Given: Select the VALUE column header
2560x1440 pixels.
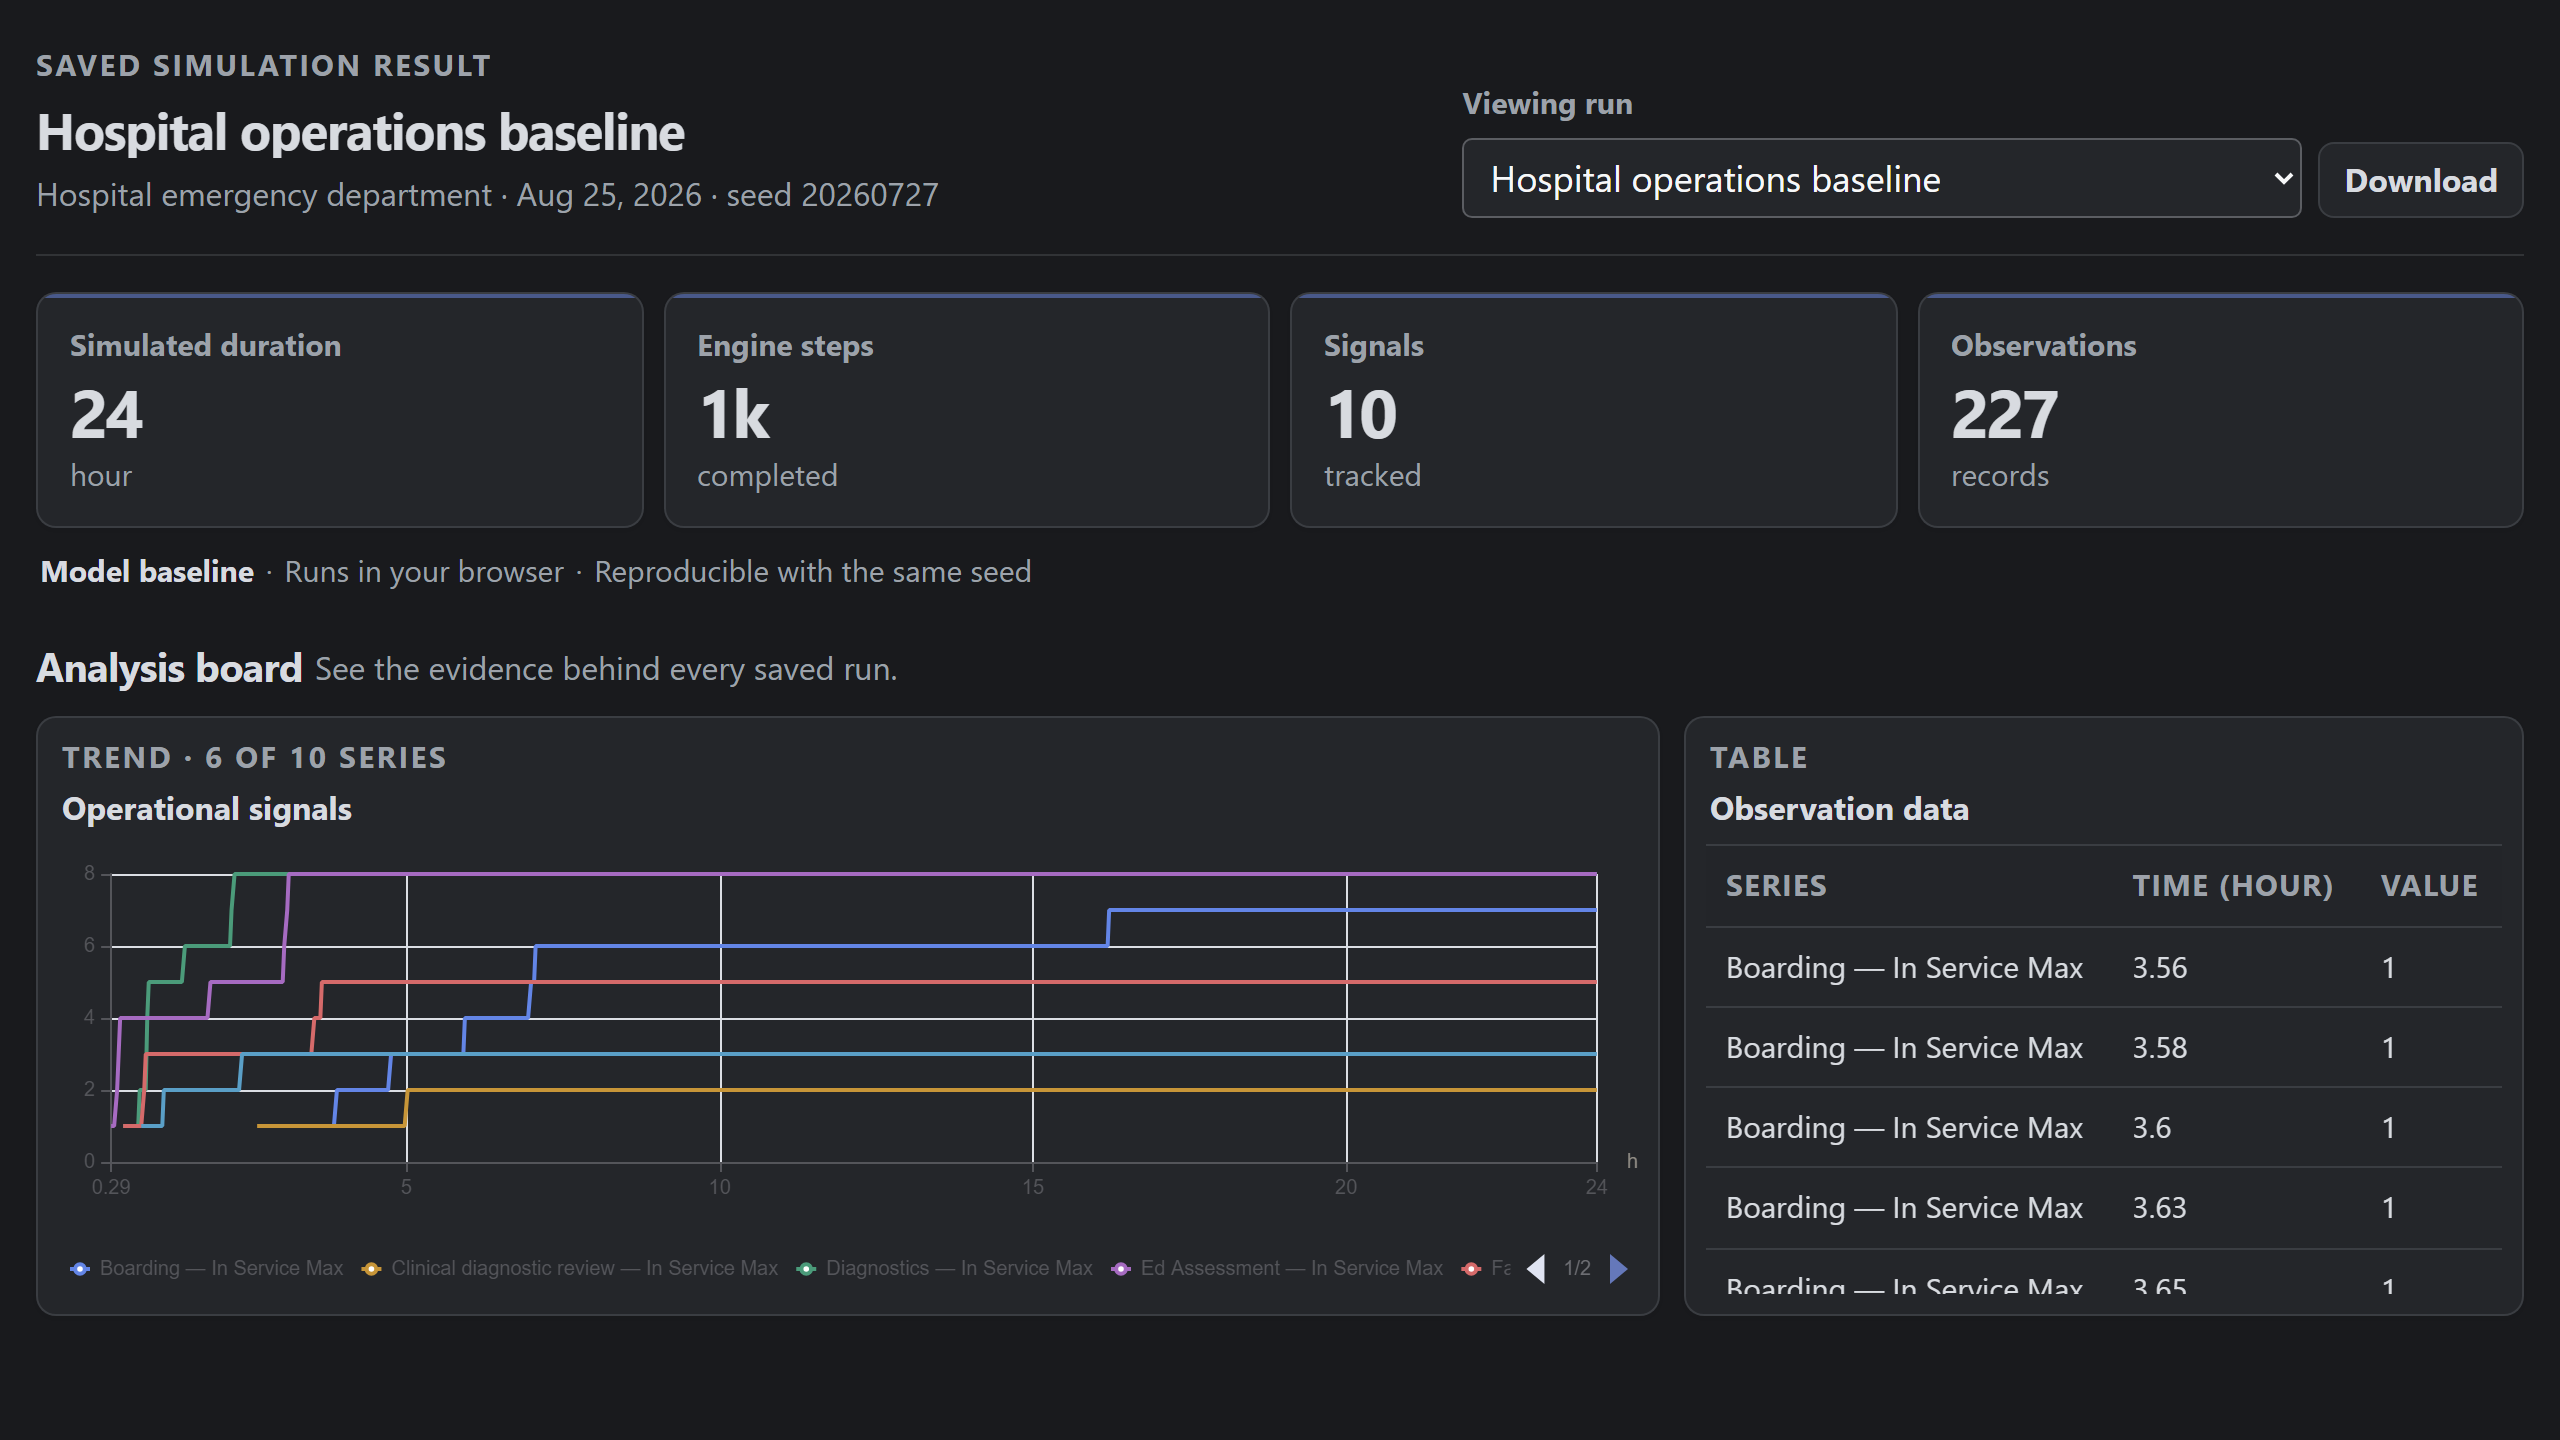Looking at the screenshot, I should [2430, 886].
